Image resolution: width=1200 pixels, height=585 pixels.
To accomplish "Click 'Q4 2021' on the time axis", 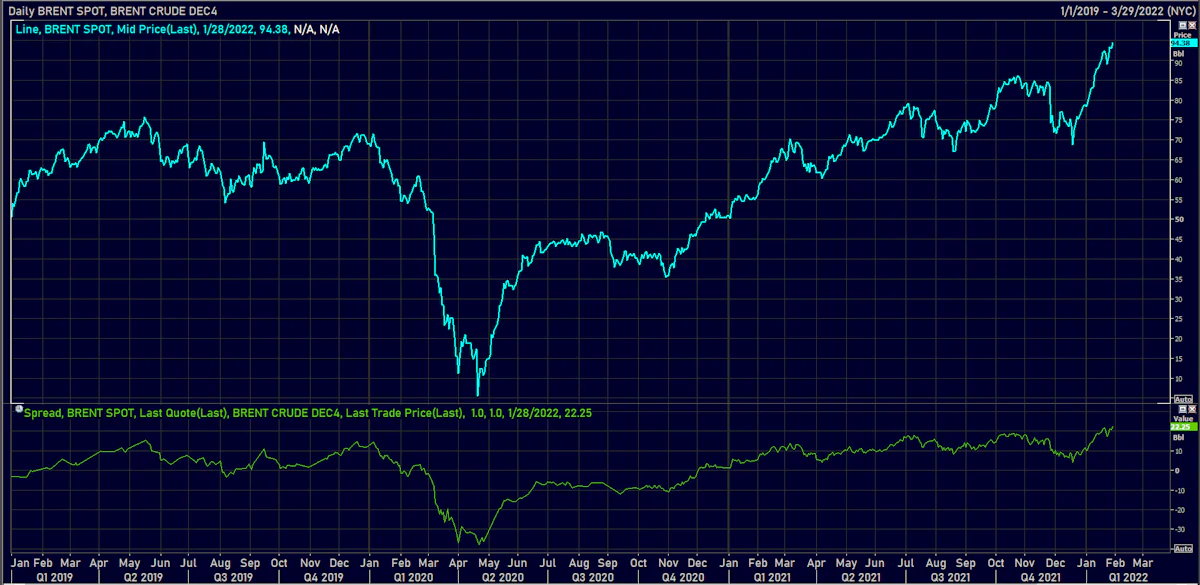I will click(x=1039, y=577).
